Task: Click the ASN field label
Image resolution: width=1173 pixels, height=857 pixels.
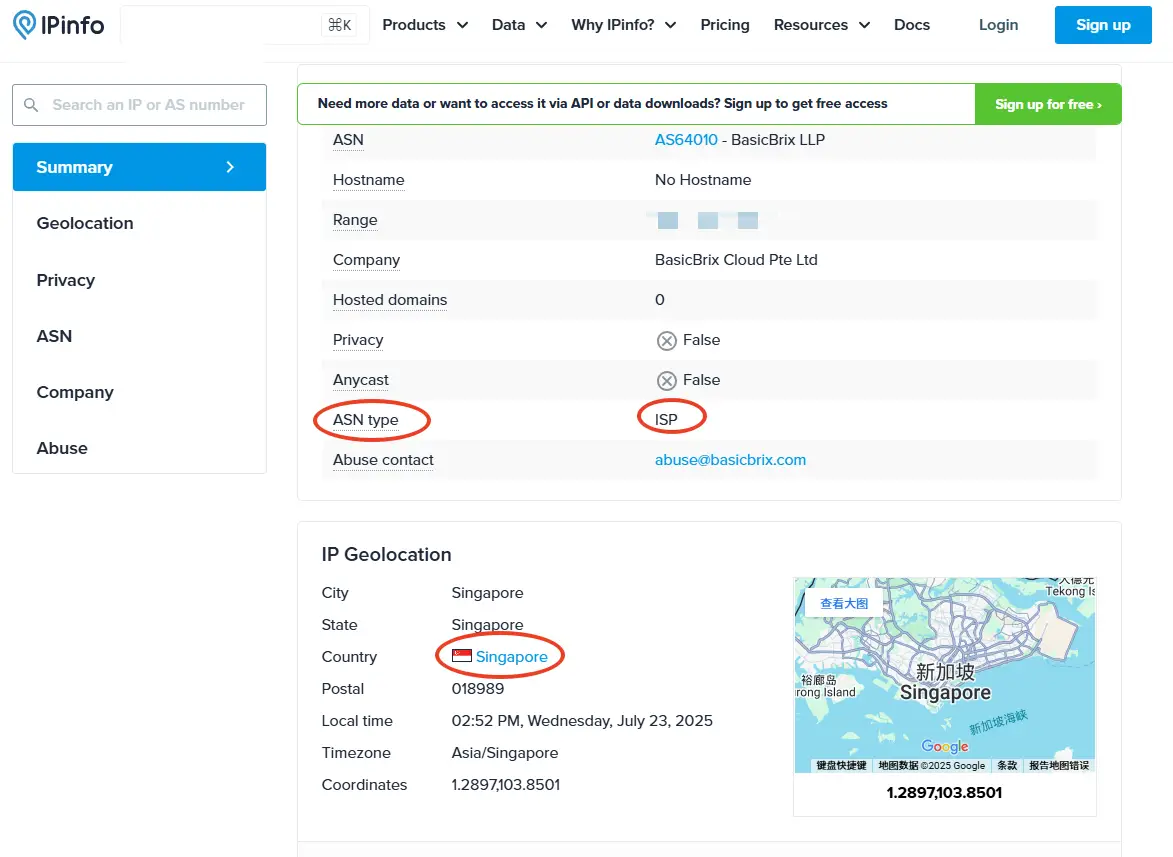Action: pyautogui.click(x=348, y=140)
